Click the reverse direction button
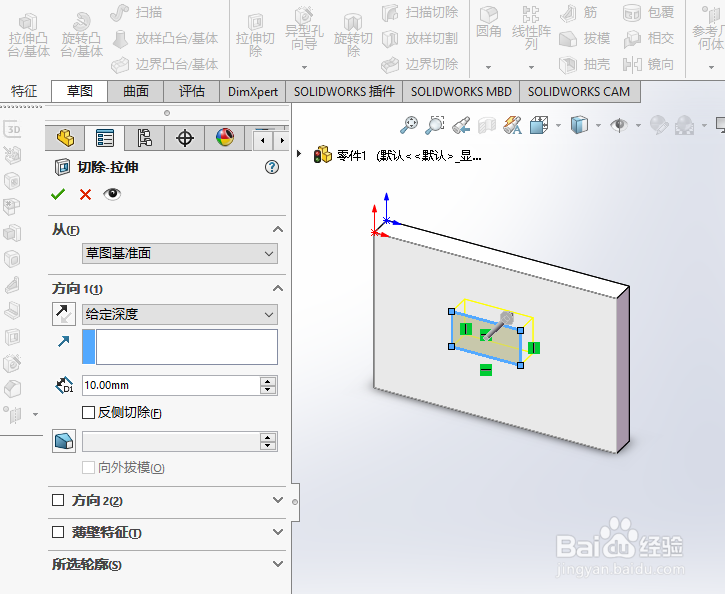This screenshot has width=725, height=594. coord(64,314)
